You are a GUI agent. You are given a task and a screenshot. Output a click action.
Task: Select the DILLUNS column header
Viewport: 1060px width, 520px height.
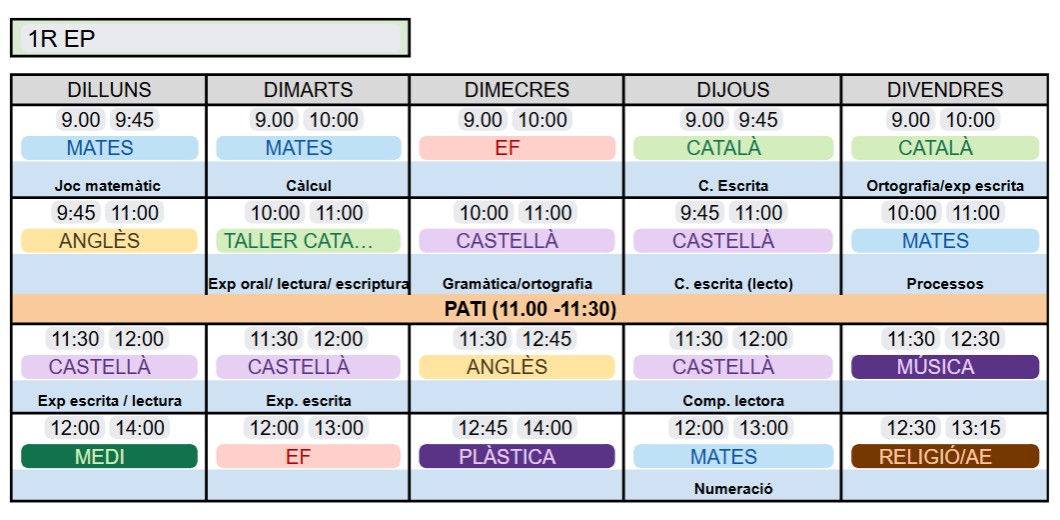pos(109,90)
